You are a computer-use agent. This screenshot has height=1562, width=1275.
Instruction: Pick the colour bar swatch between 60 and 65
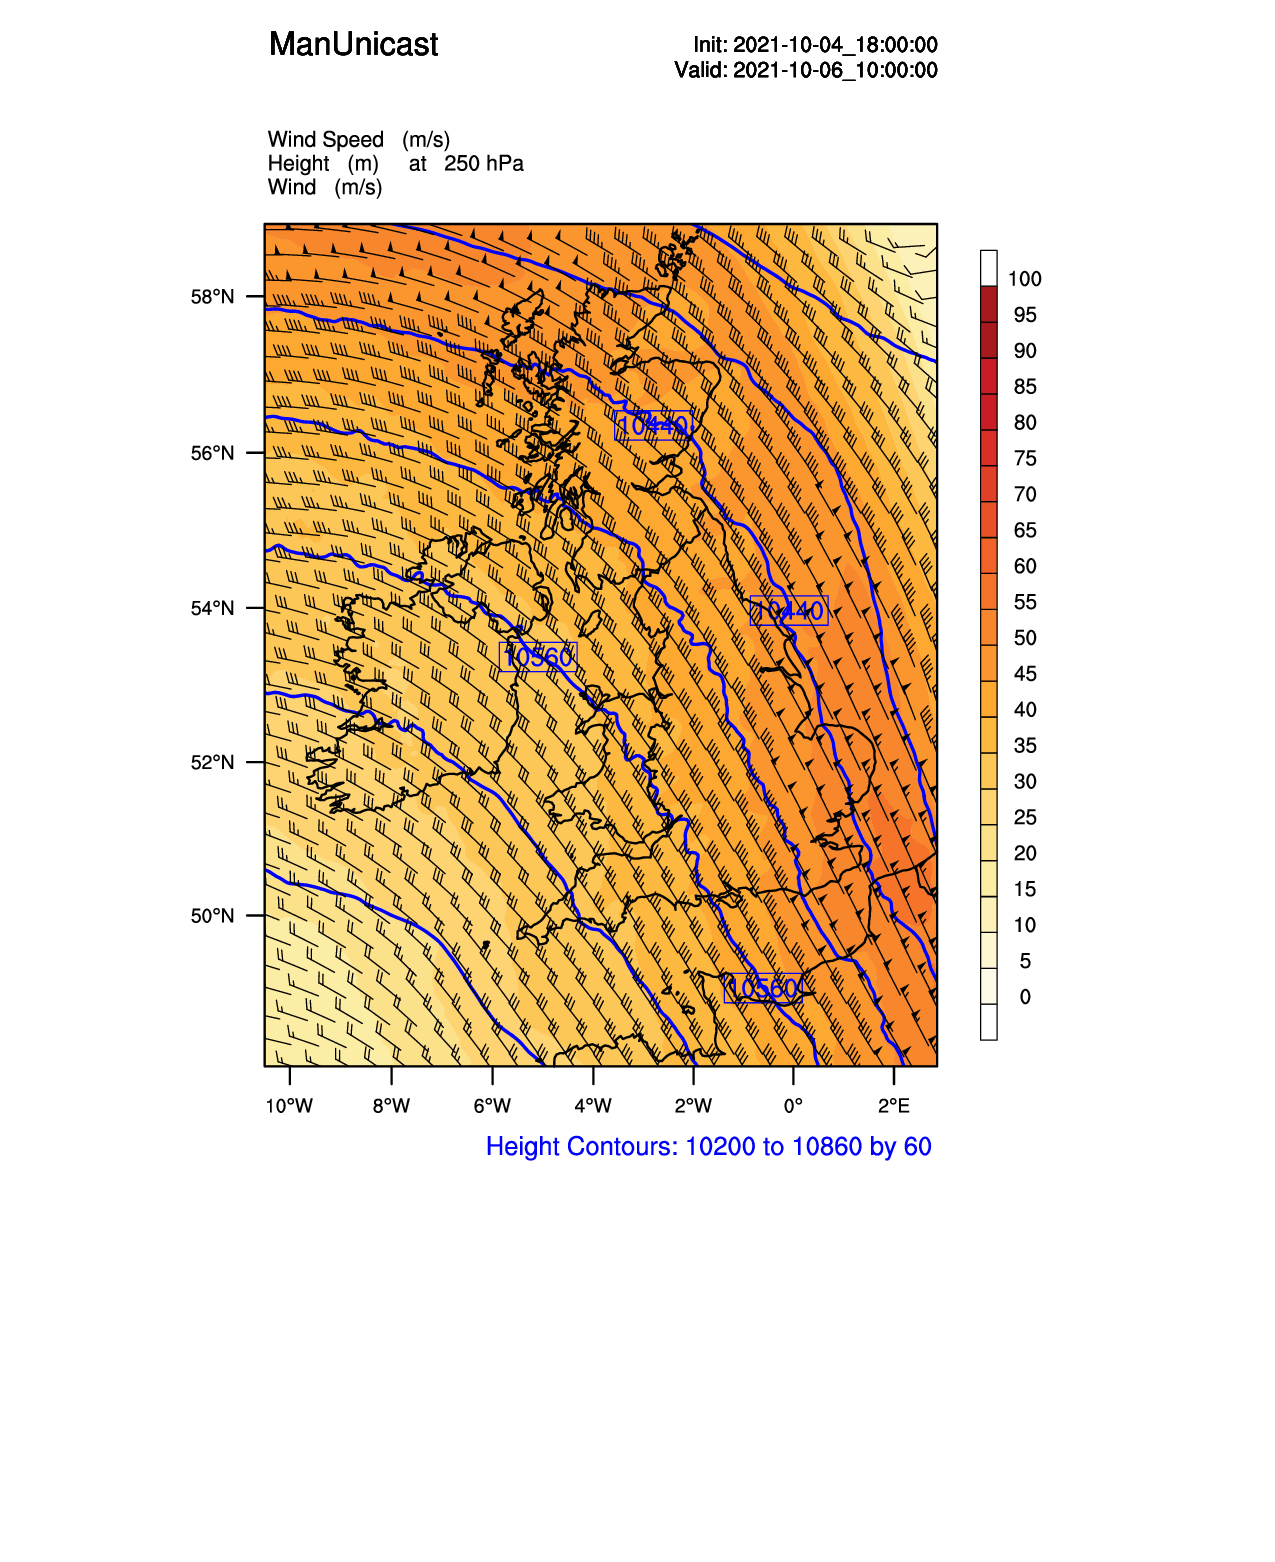pos(989,556)
